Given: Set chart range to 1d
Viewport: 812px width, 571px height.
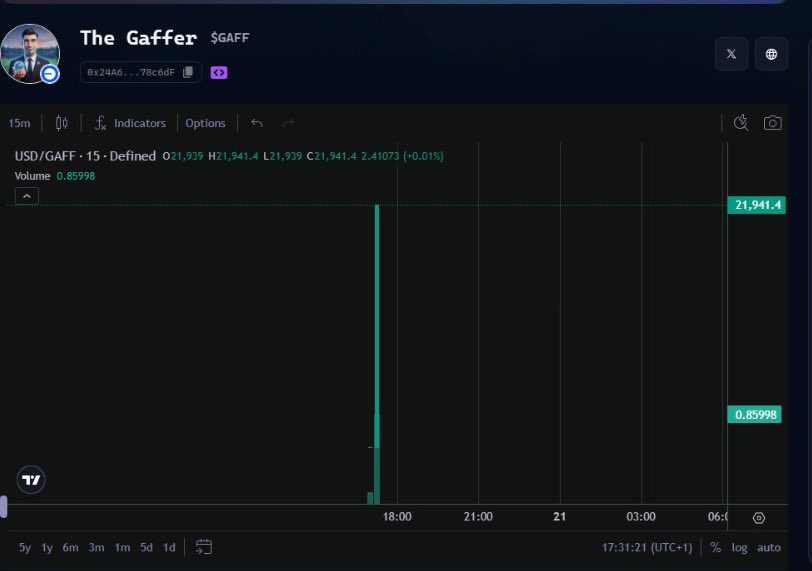Looking at the screenshot, I should point(169,548).
